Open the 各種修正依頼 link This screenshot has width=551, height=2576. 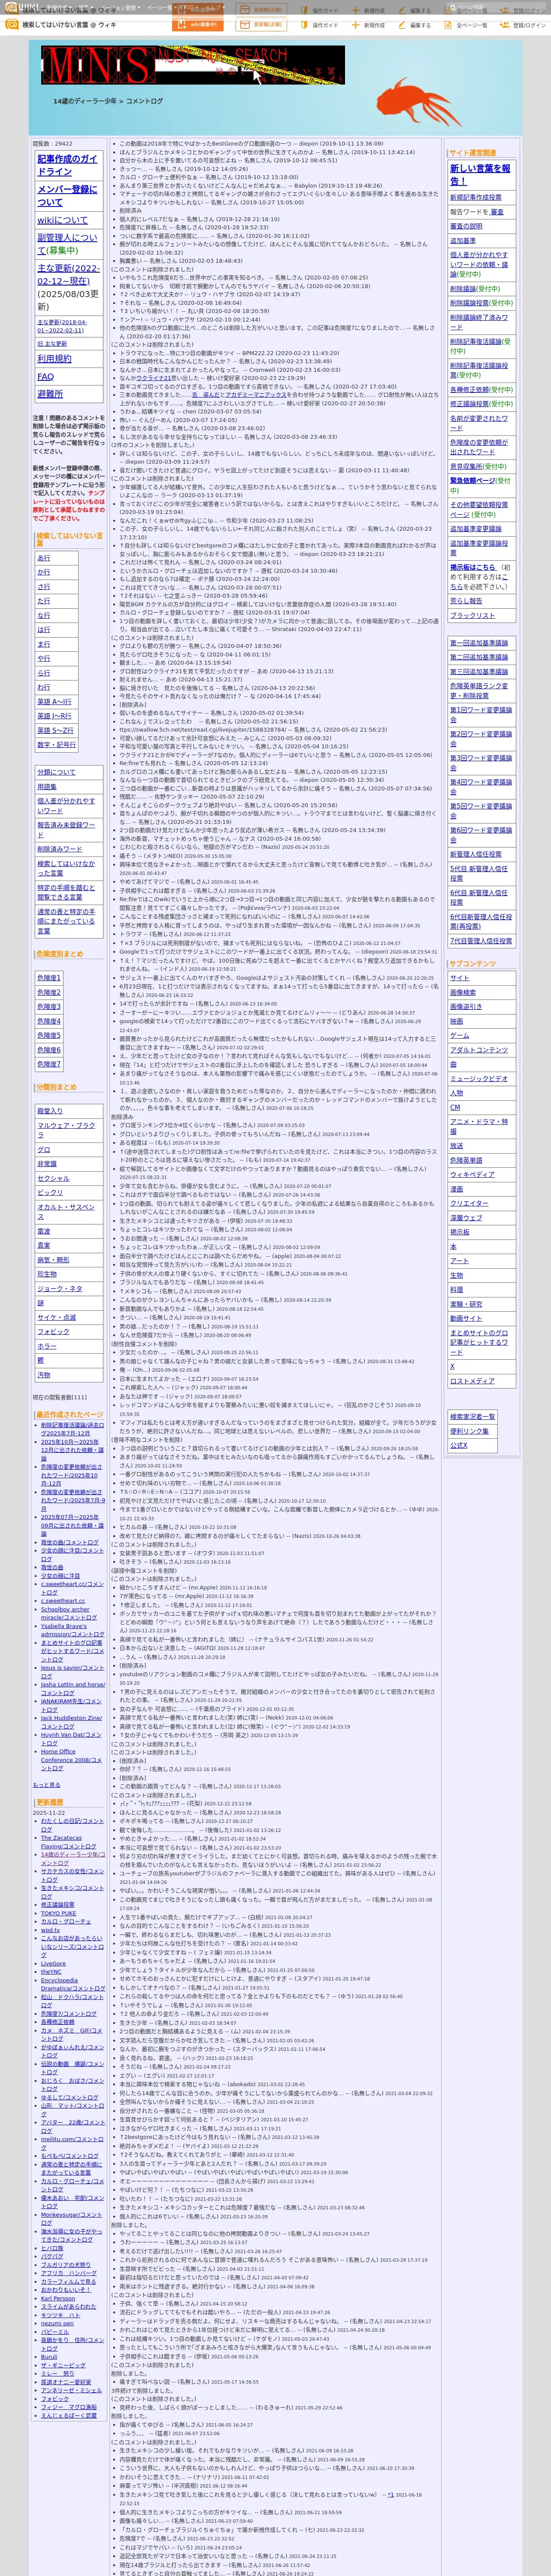click(468, 390)
